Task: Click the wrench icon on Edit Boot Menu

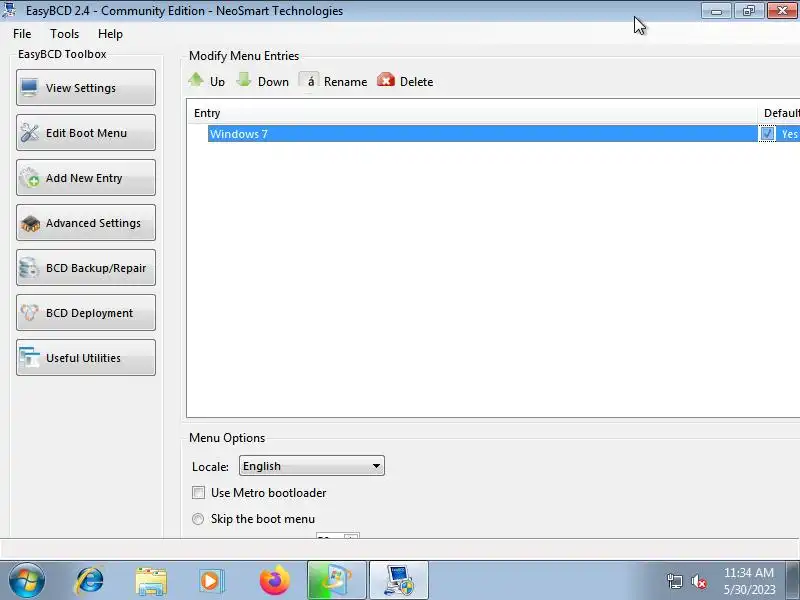Action: point(29,133)
